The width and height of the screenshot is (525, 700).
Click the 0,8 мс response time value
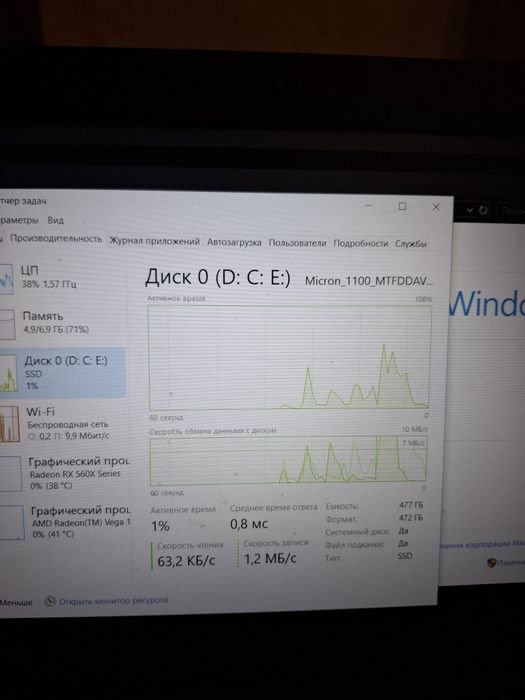coord(249,524)
